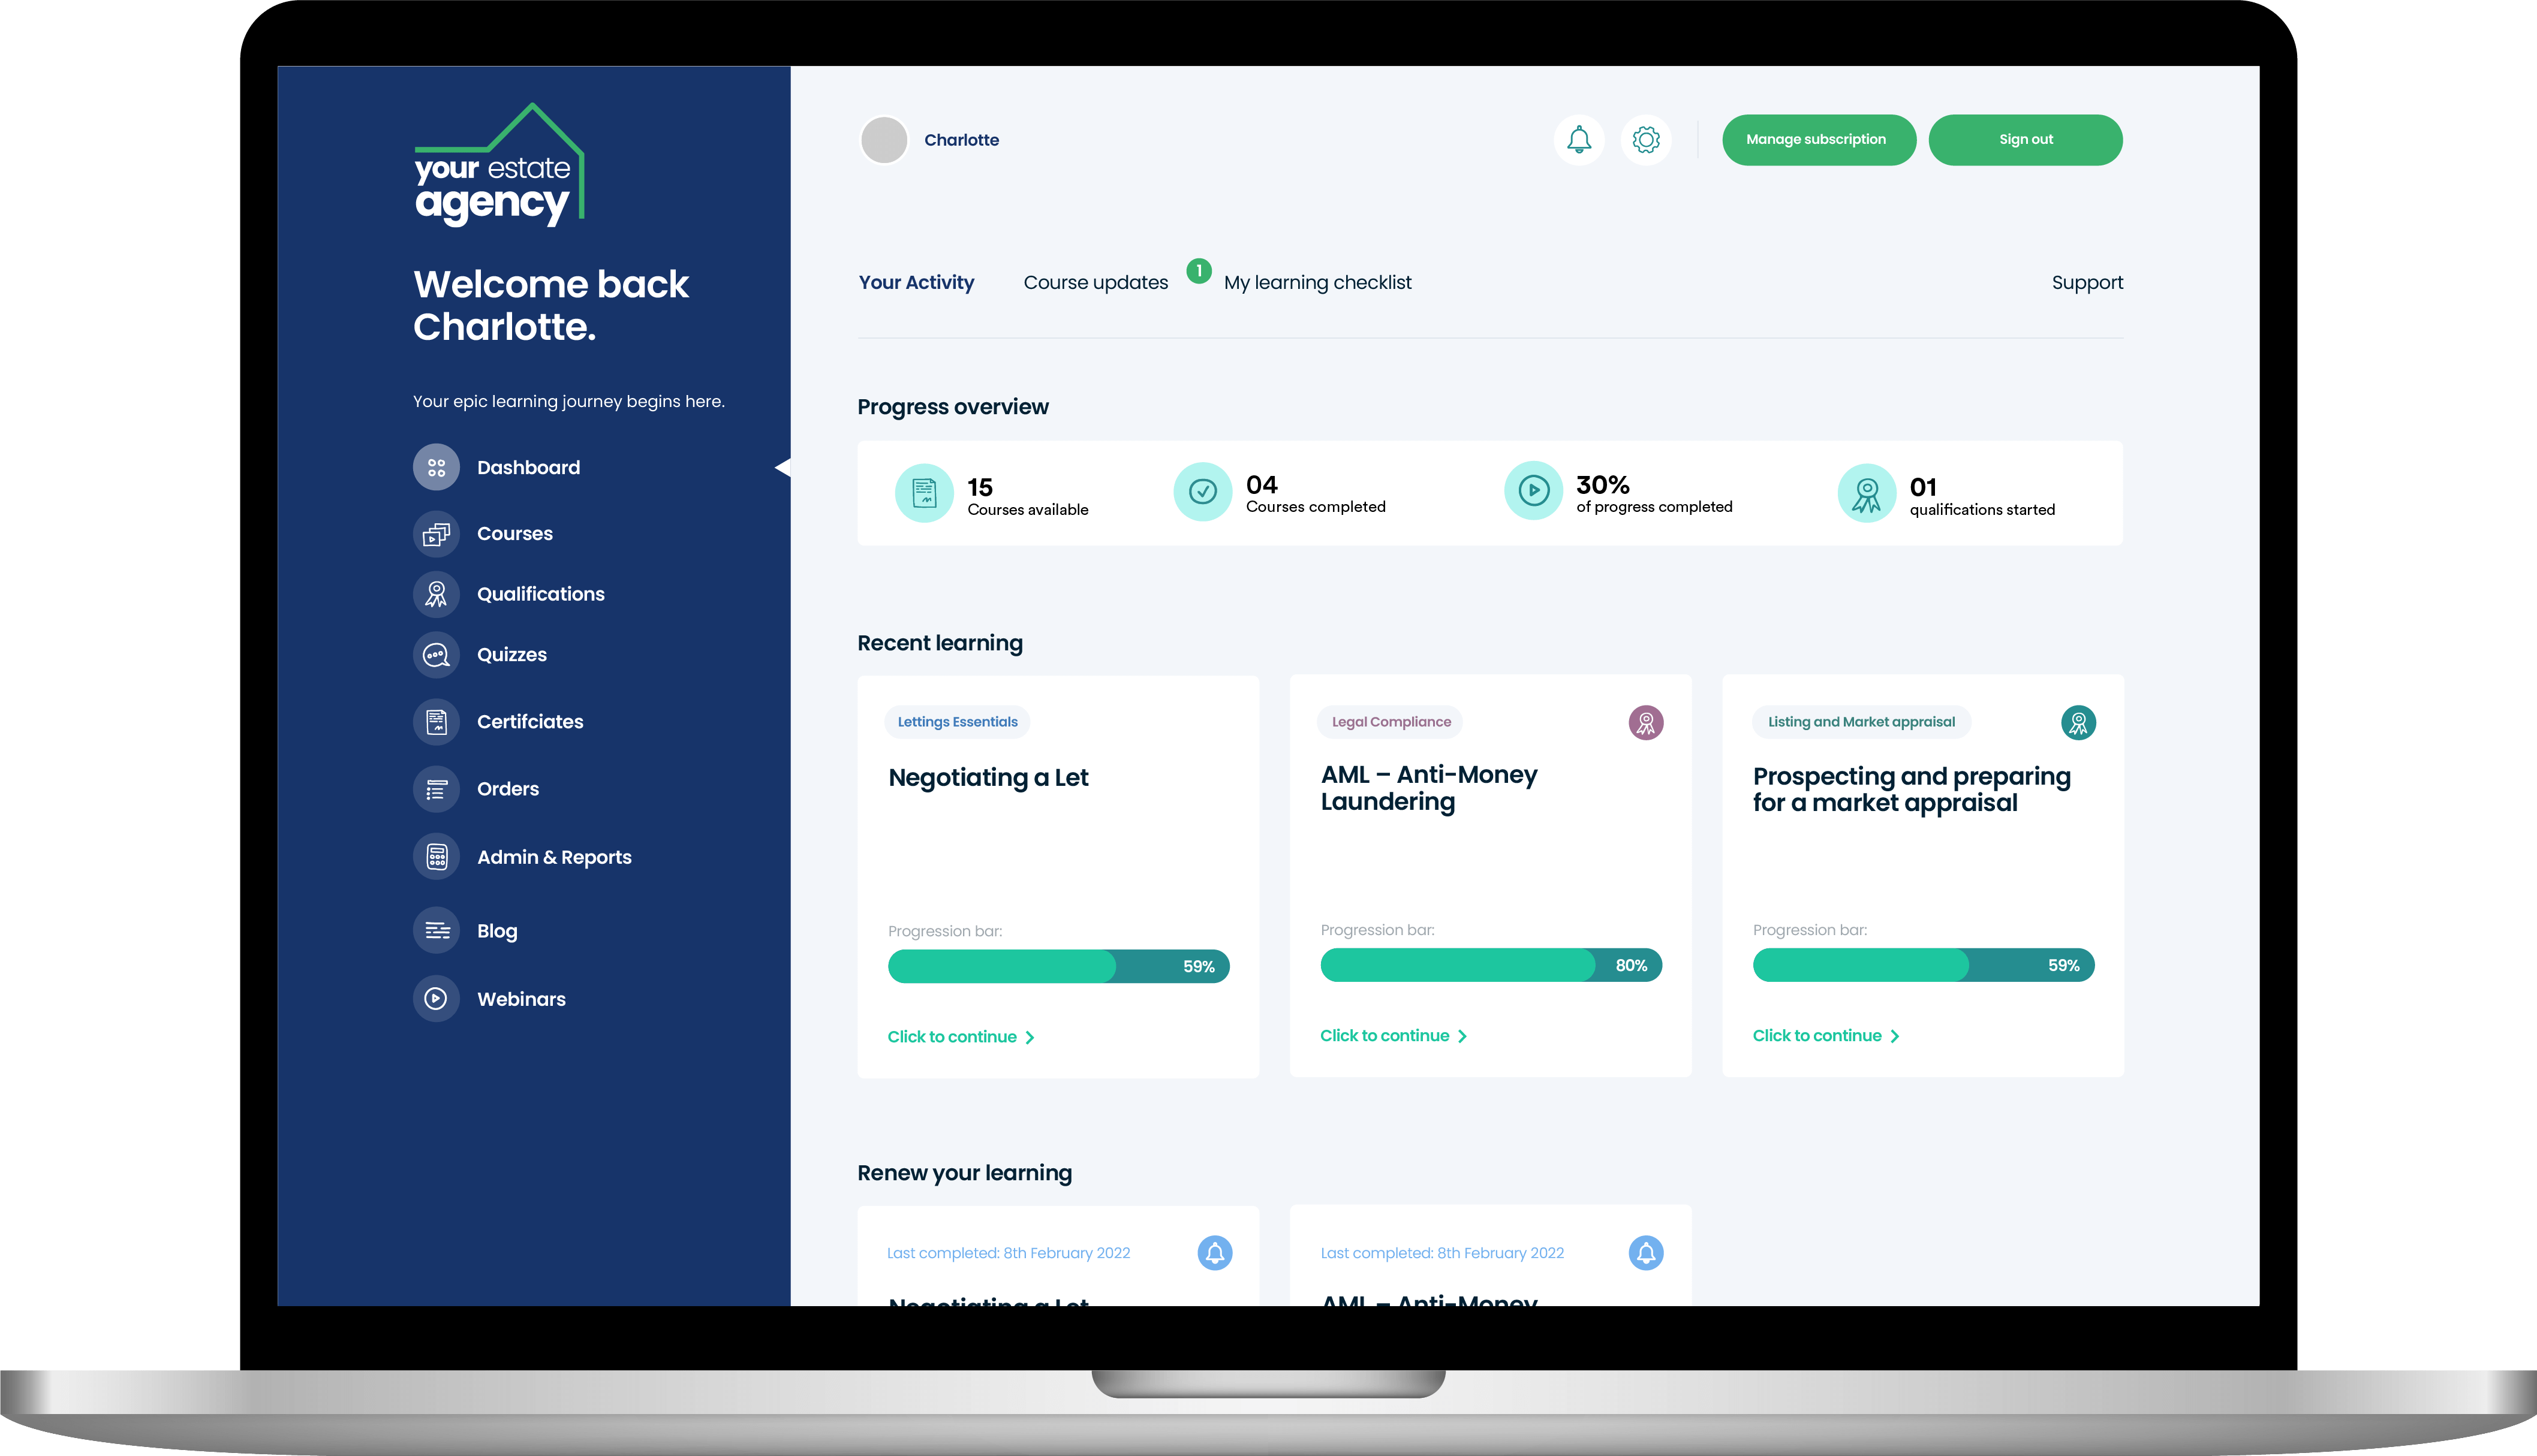
Task: Open Courses from the sidebar menu
Action: [x=514, y=534]
